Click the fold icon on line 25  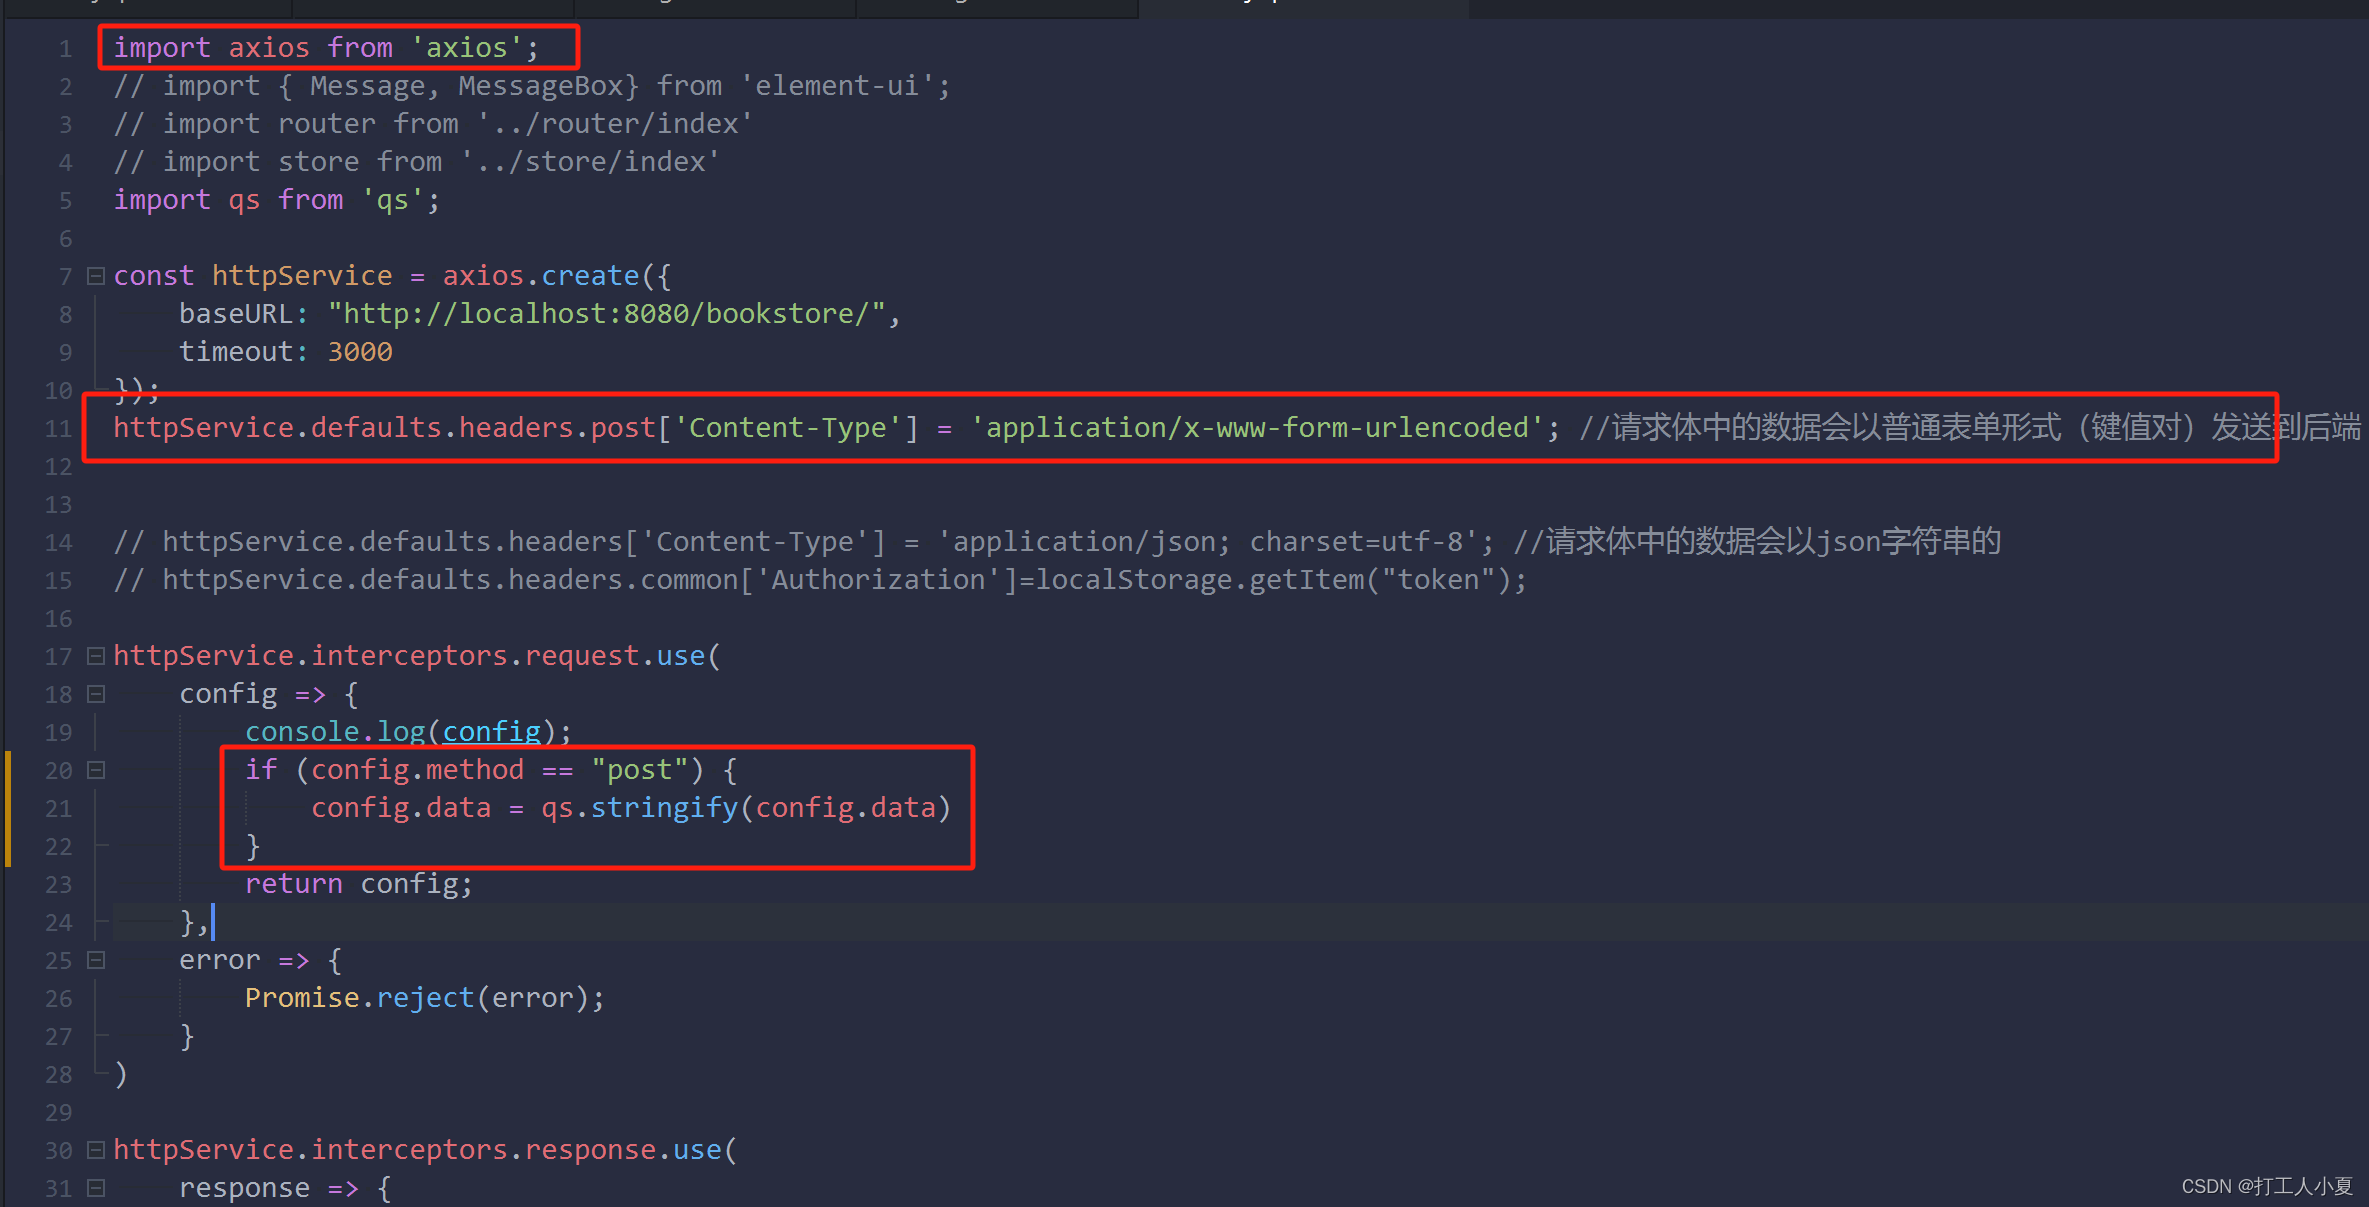point(95,961)
